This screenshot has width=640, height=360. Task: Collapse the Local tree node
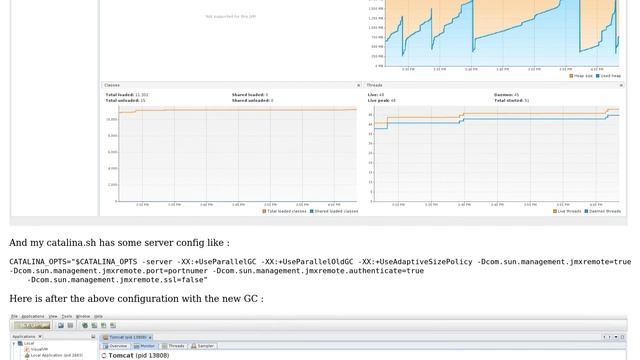(14, 344)
